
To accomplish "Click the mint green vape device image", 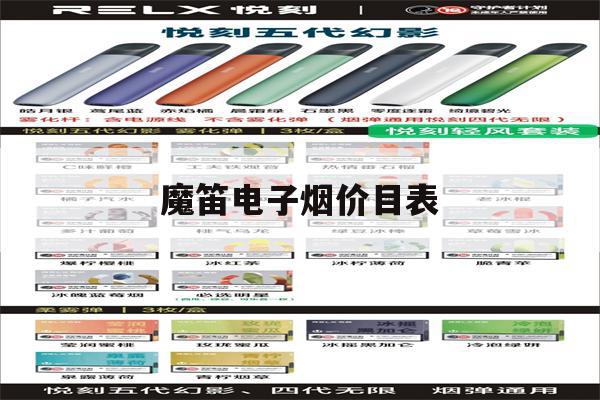I will (x=300, y=75).
